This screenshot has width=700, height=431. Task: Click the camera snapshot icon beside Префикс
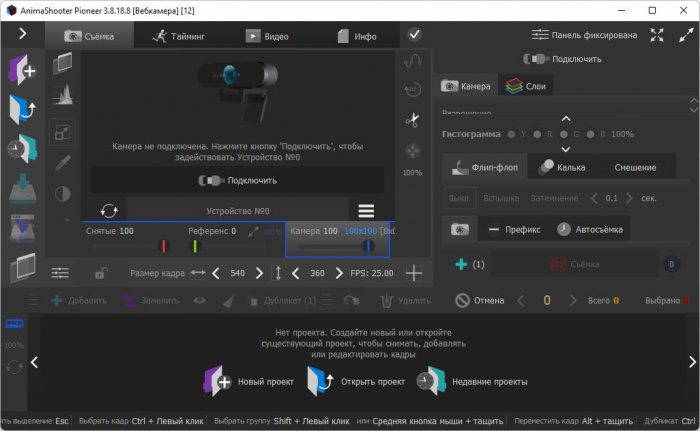(x=460, y=230)
